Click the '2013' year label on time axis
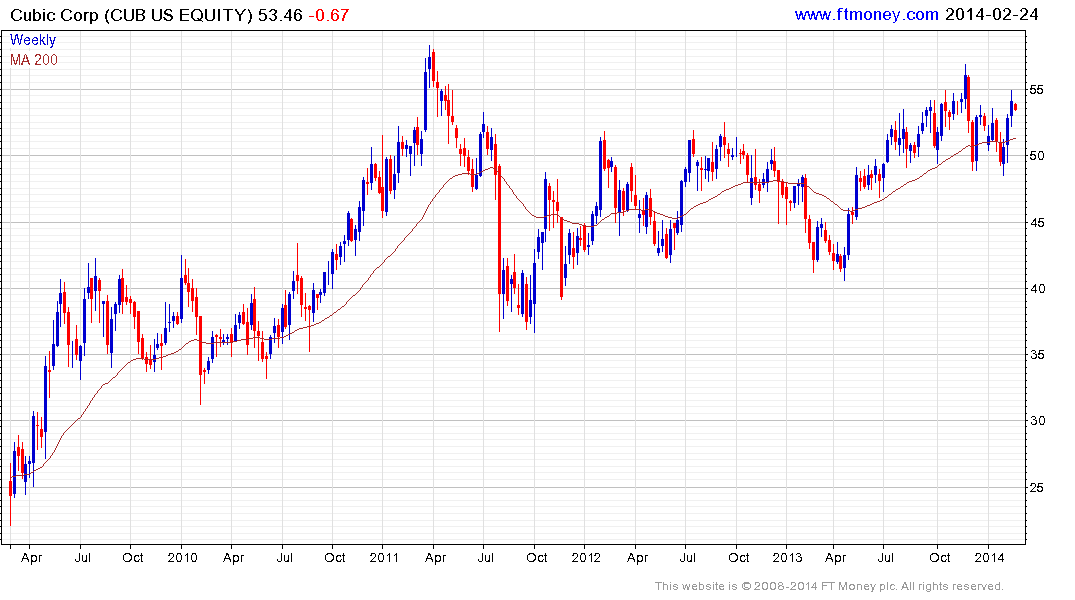 787,557
